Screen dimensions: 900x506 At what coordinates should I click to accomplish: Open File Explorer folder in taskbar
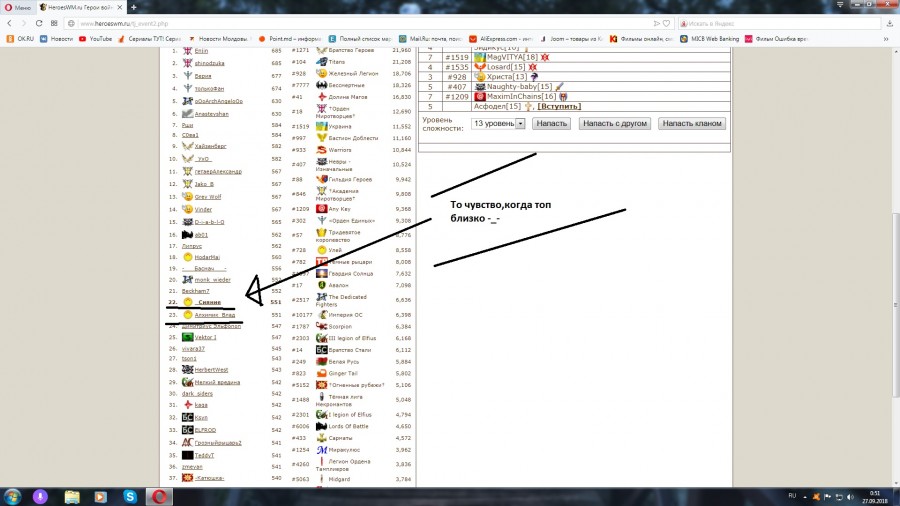(72, 497)
